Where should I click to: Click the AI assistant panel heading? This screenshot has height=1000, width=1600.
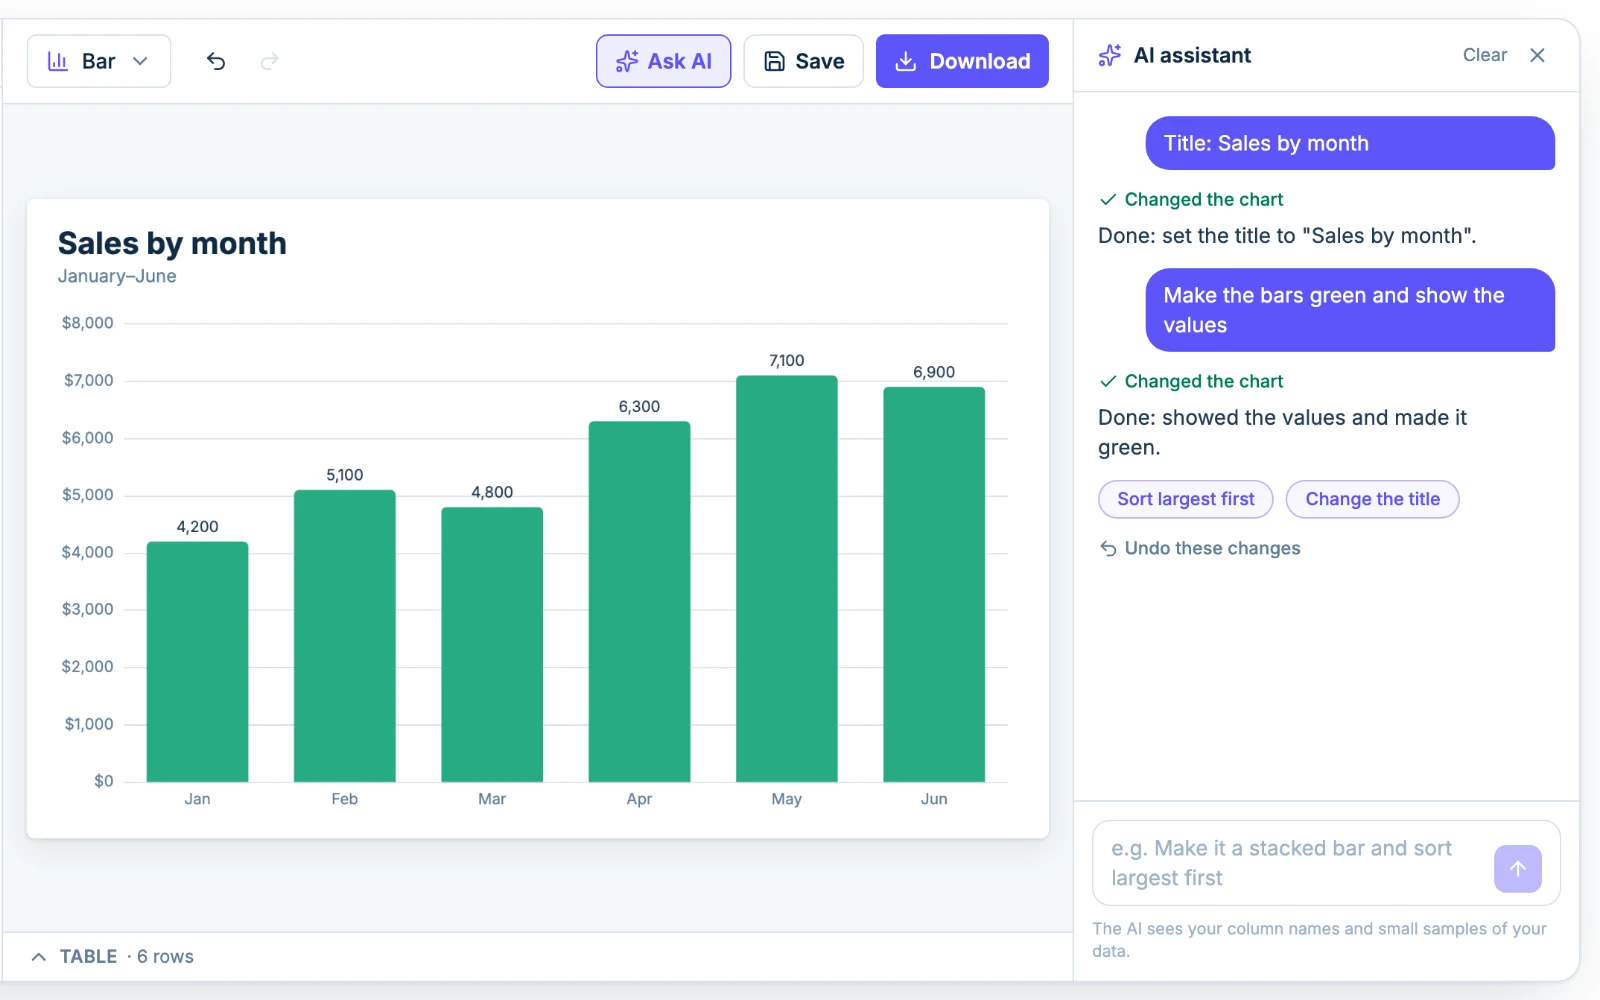1192,55
